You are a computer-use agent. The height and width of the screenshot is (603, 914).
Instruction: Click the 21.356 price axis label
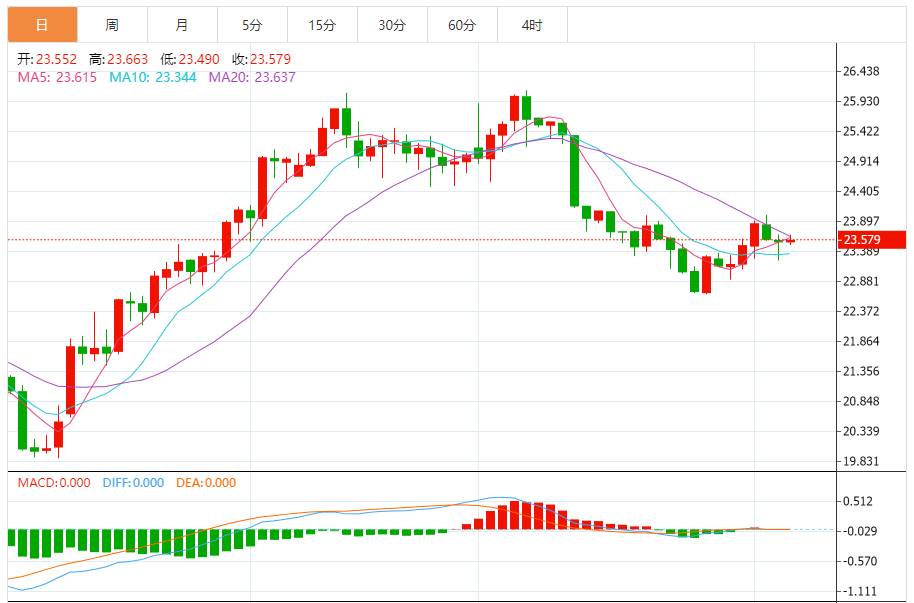pos(862,371)
